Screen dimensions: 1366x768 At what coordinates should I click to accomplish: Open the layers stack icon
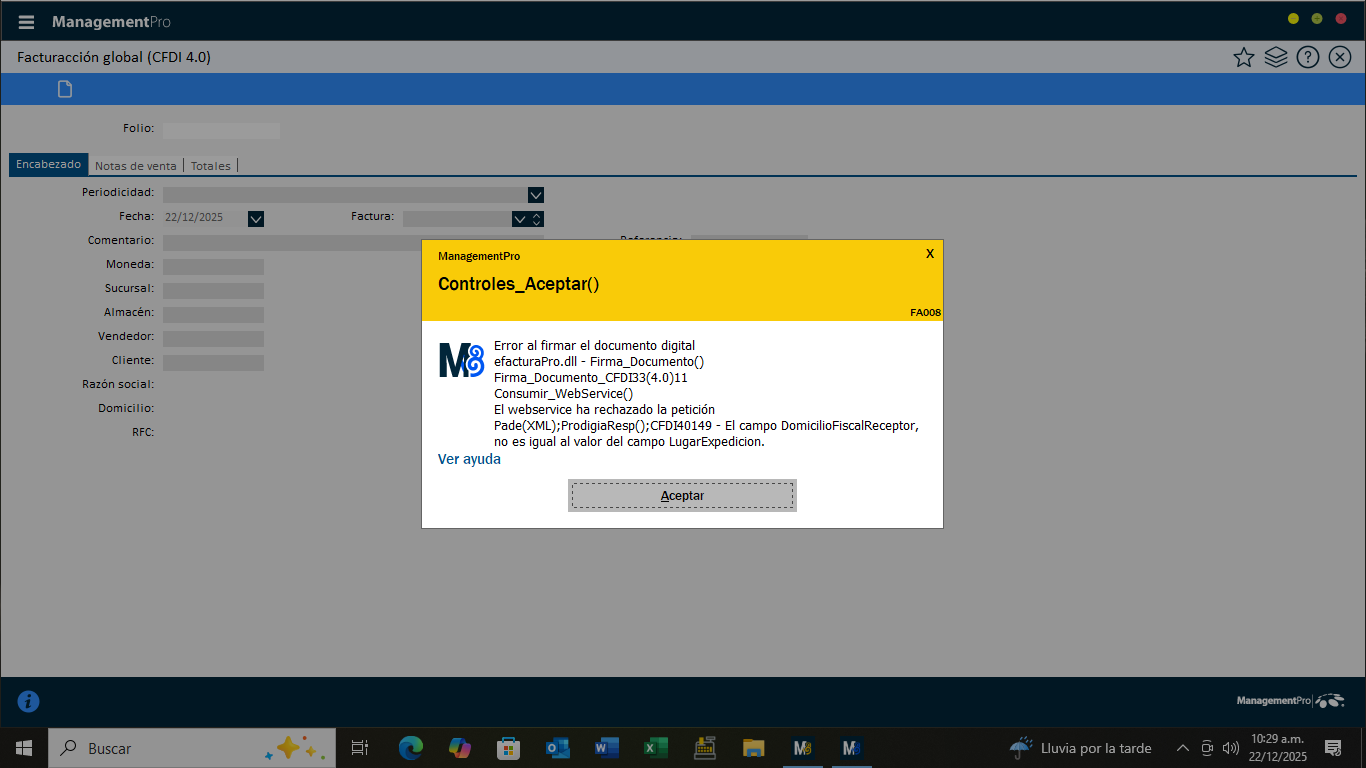1275,58
